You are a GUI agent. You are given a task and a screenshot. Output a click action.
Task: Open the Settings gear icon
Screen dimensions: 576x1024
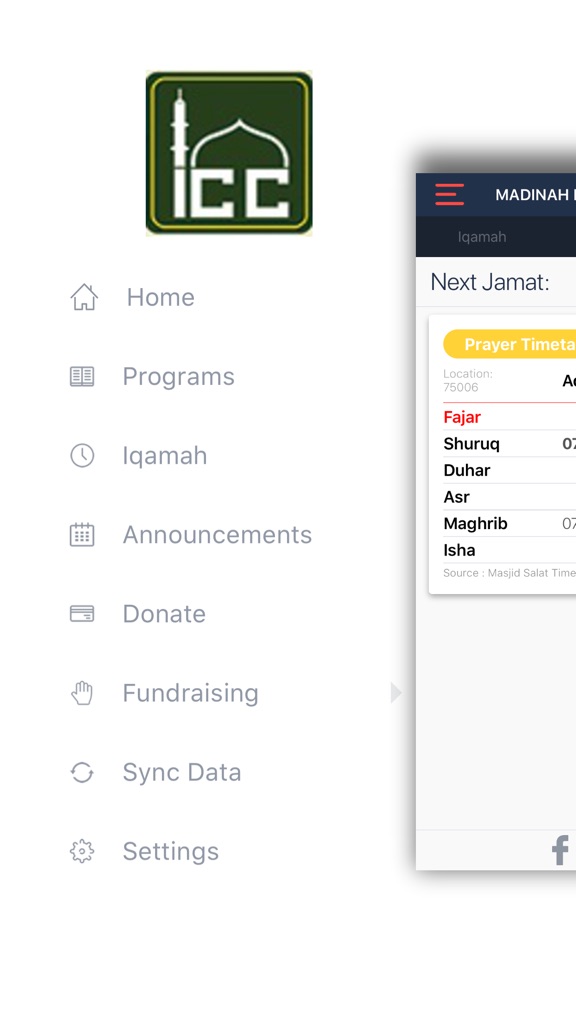tap(83, 850)
